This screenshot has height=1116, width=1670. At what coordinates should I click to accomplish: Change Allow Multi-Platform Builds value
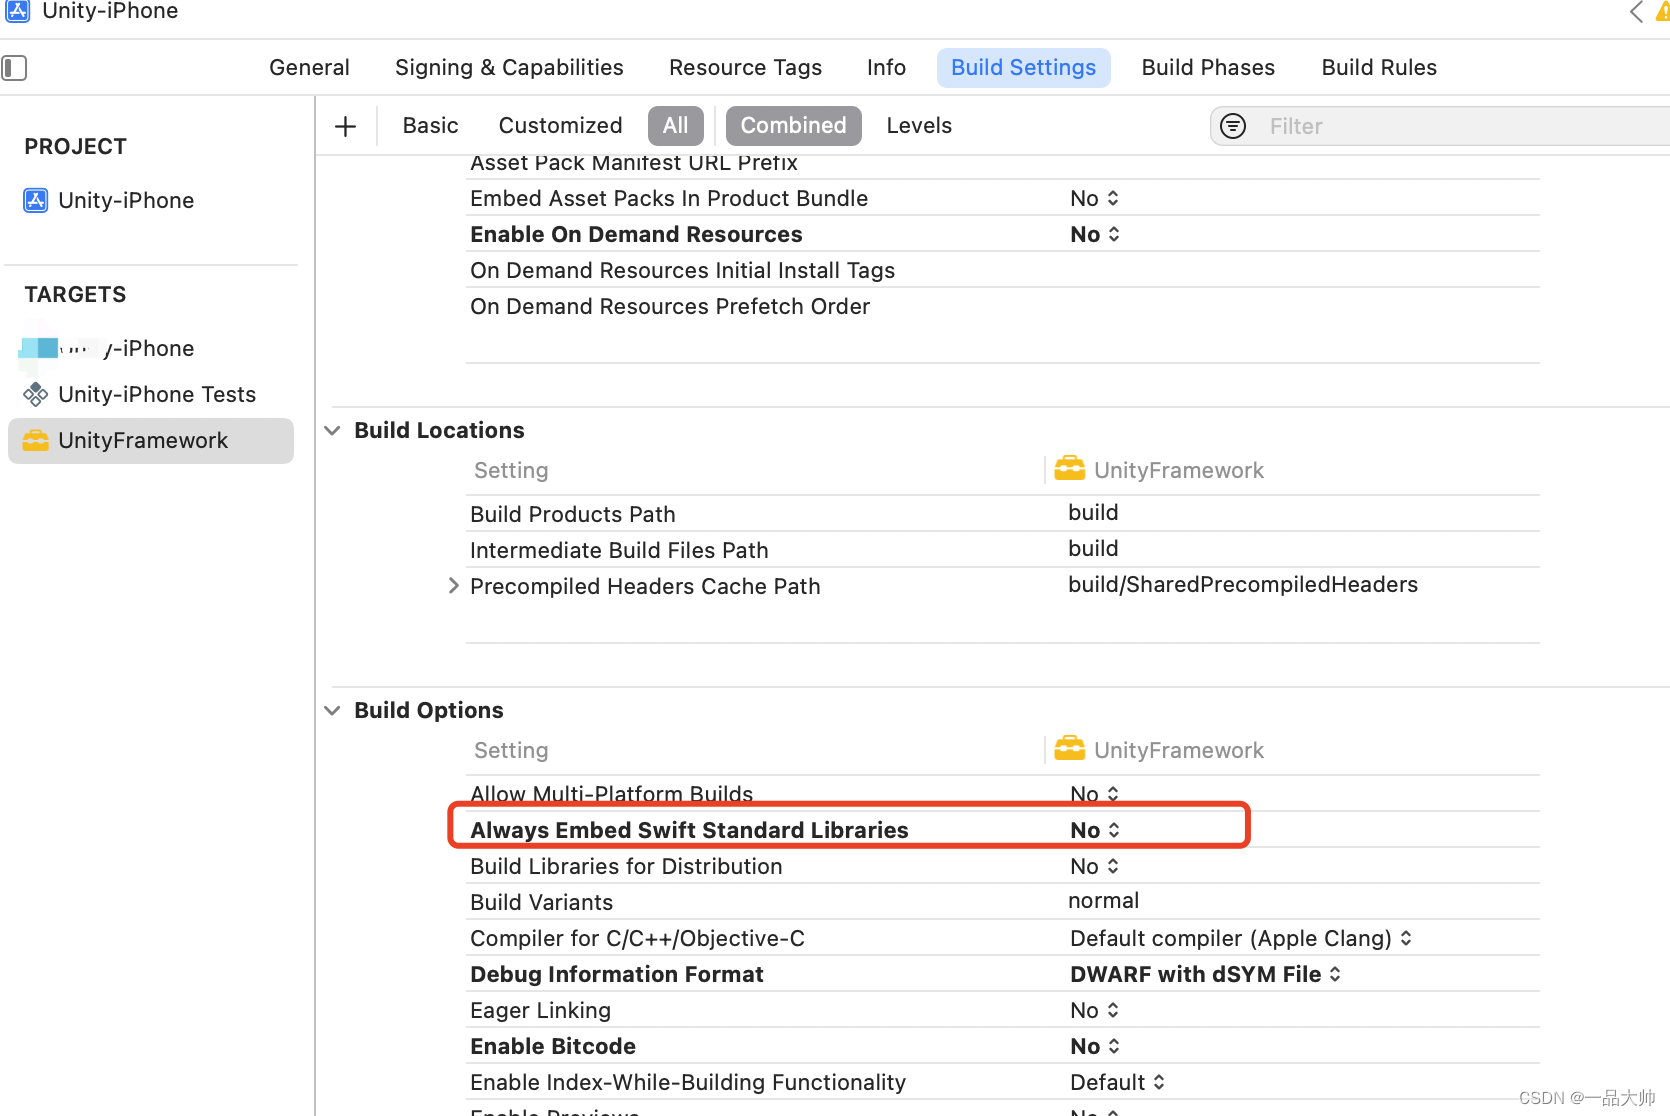coord(1095,794)
